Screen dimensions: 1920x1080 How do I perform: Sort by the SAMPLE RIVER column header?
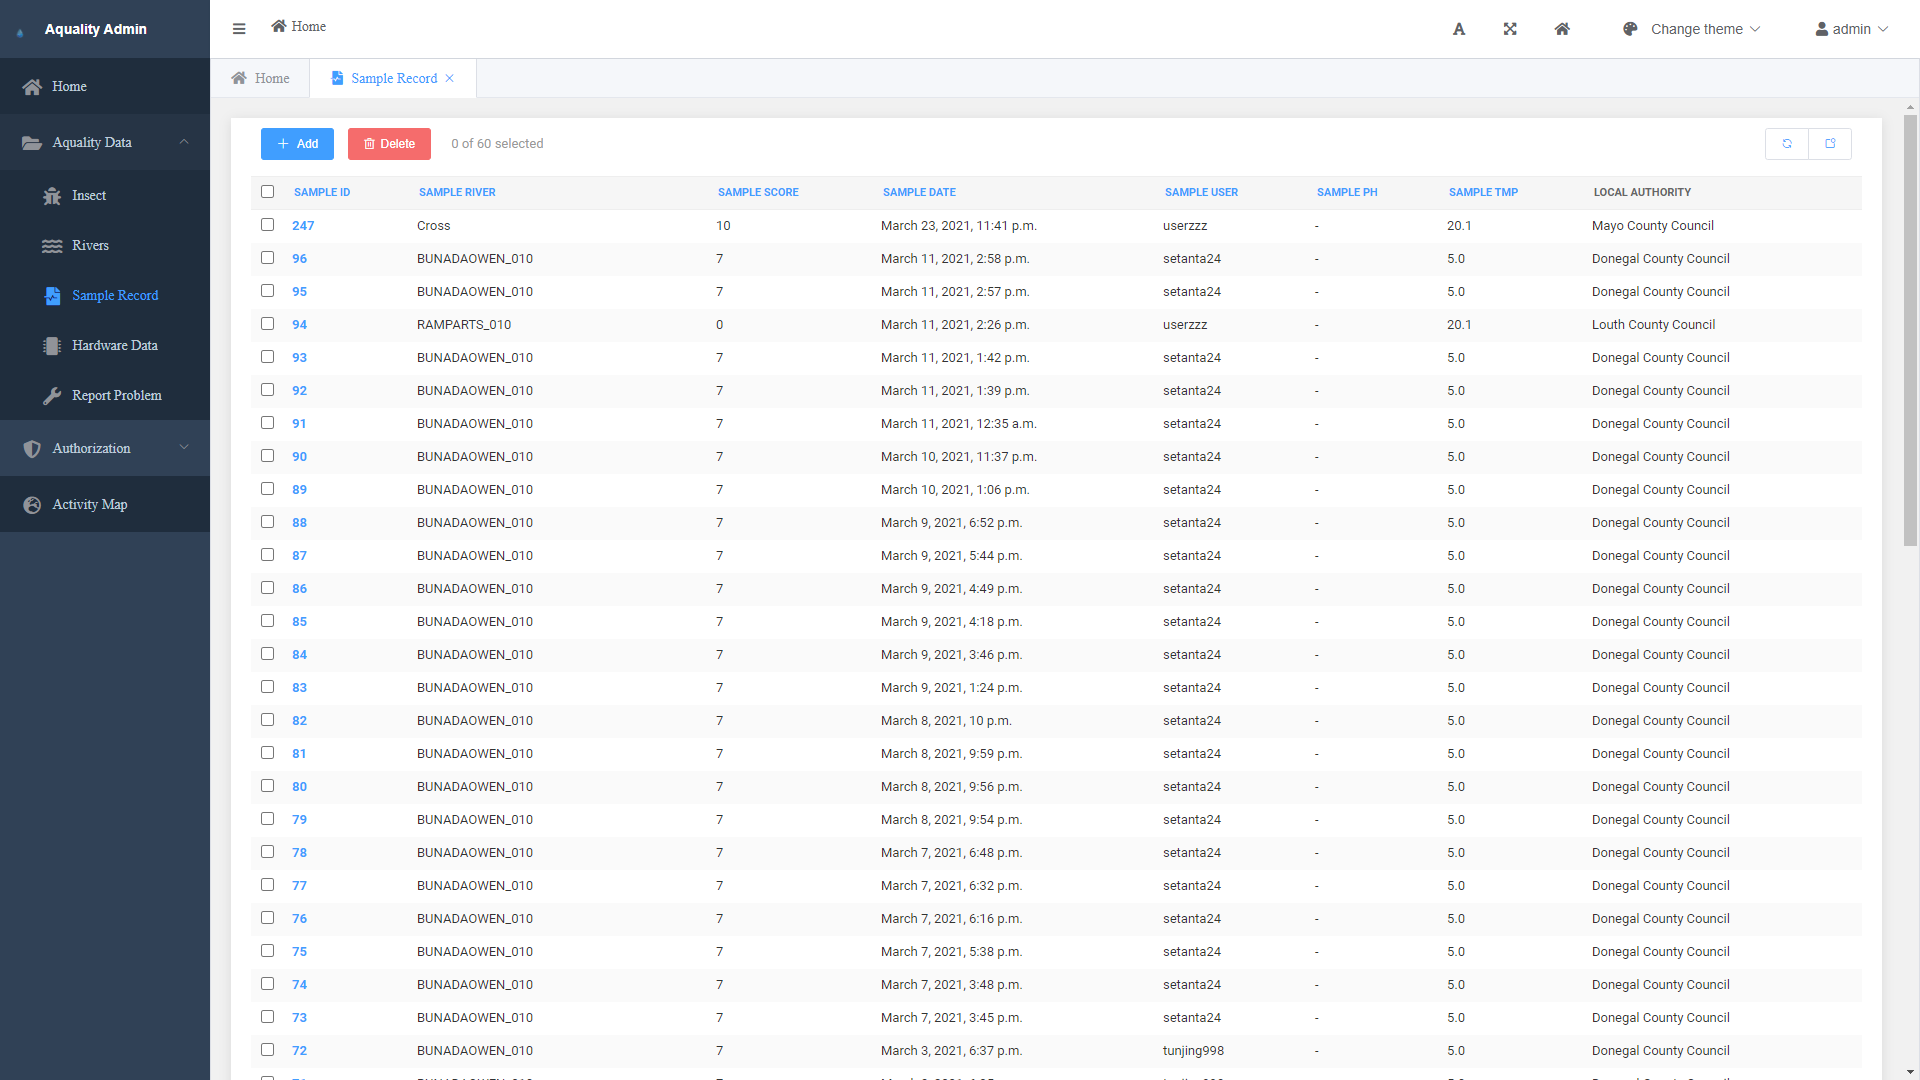[x=457, y=192]
